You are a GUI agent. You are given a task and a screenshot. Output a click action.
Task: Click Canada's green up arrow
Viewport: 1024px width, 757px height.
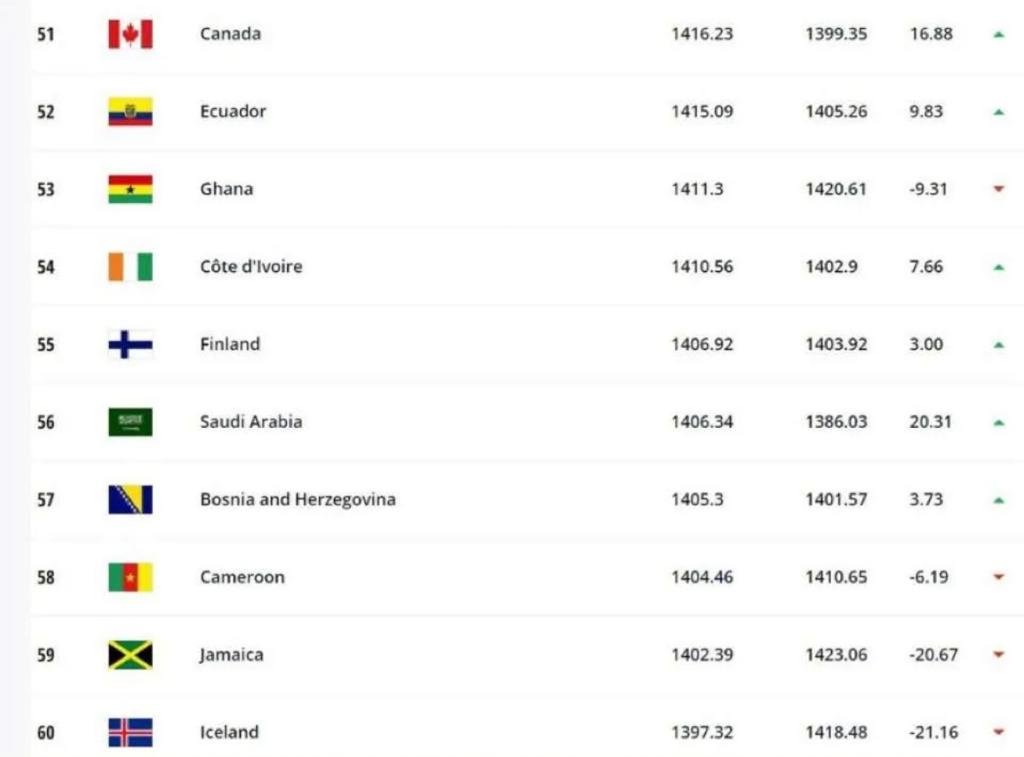pos(999,35)
